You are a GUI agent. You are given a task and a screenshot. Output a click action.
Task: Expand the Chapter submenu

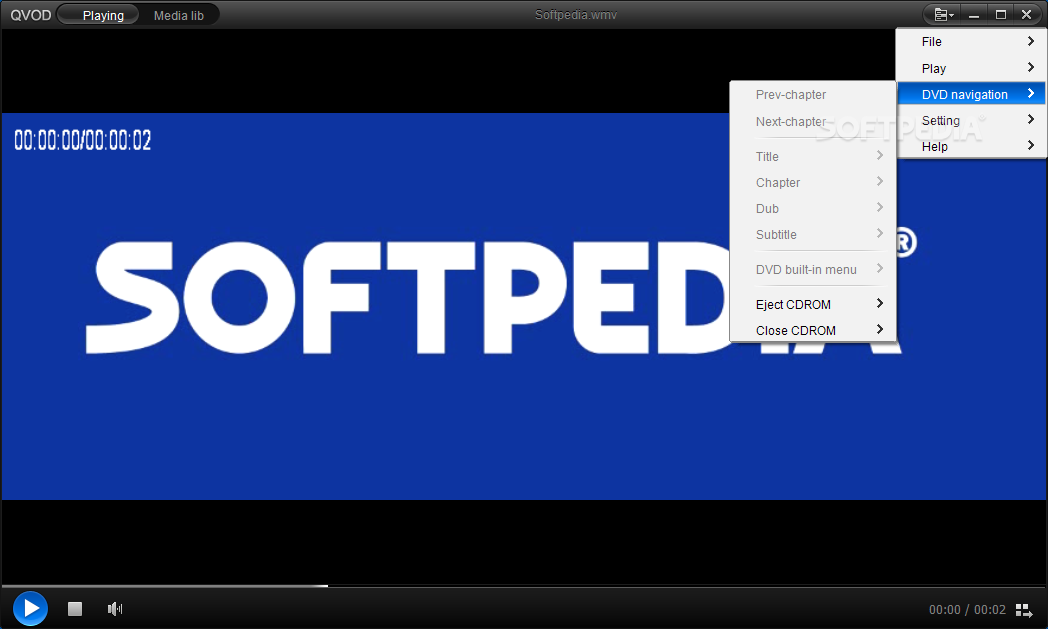tap(813, 182)
